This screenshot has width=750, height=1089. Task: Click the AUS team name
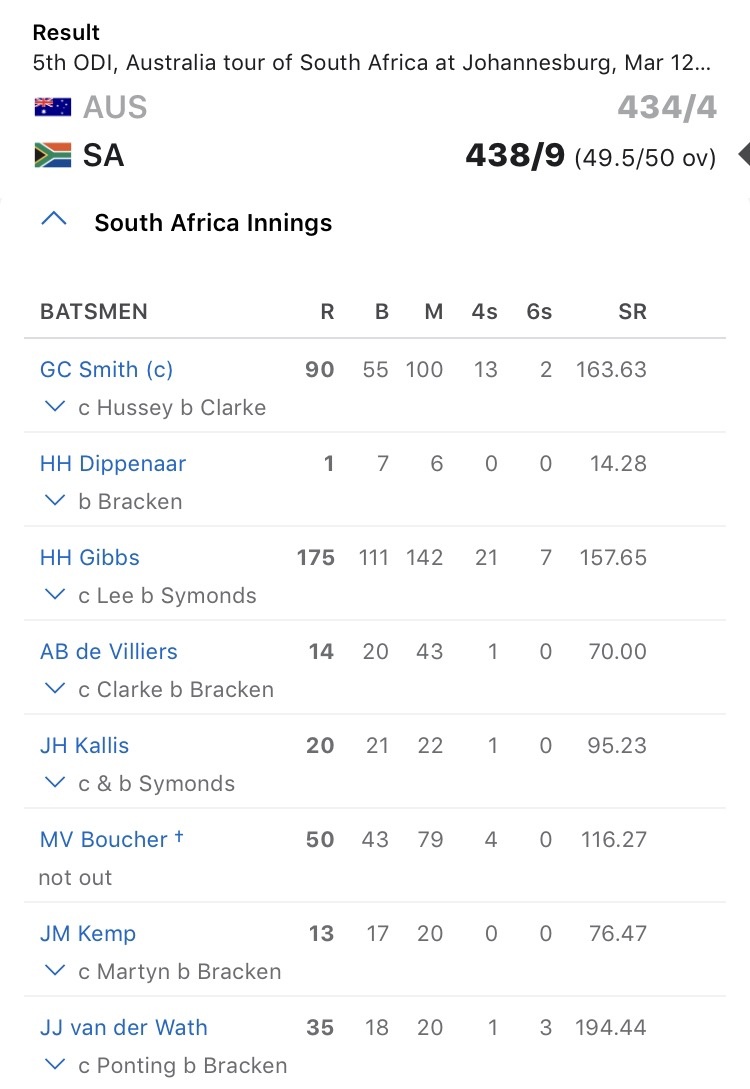tap(115, 108)
